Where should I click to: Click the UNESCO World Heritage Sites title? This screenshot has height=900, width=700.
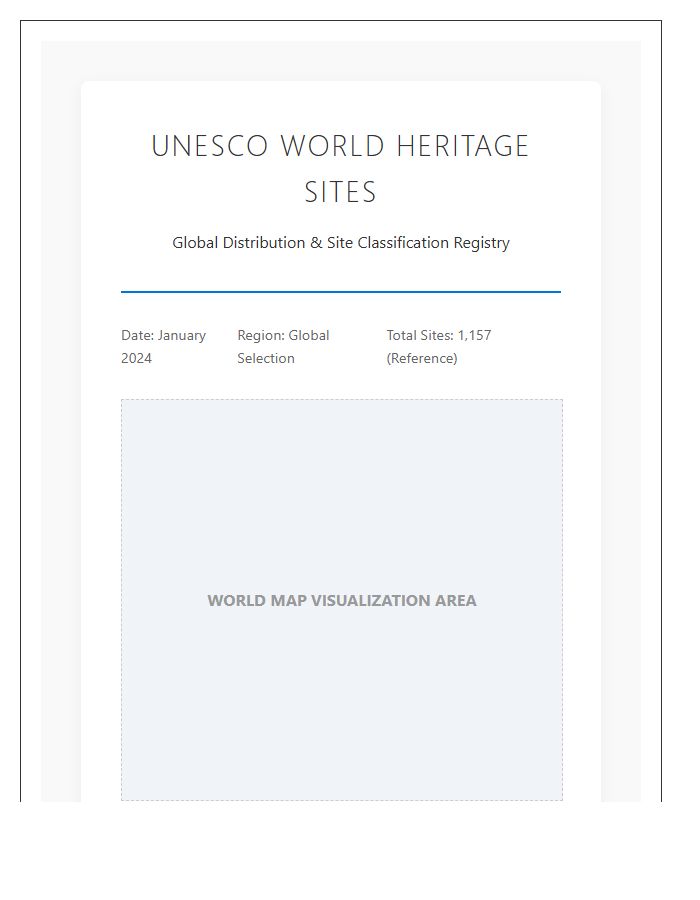click(x=340, y=169)
